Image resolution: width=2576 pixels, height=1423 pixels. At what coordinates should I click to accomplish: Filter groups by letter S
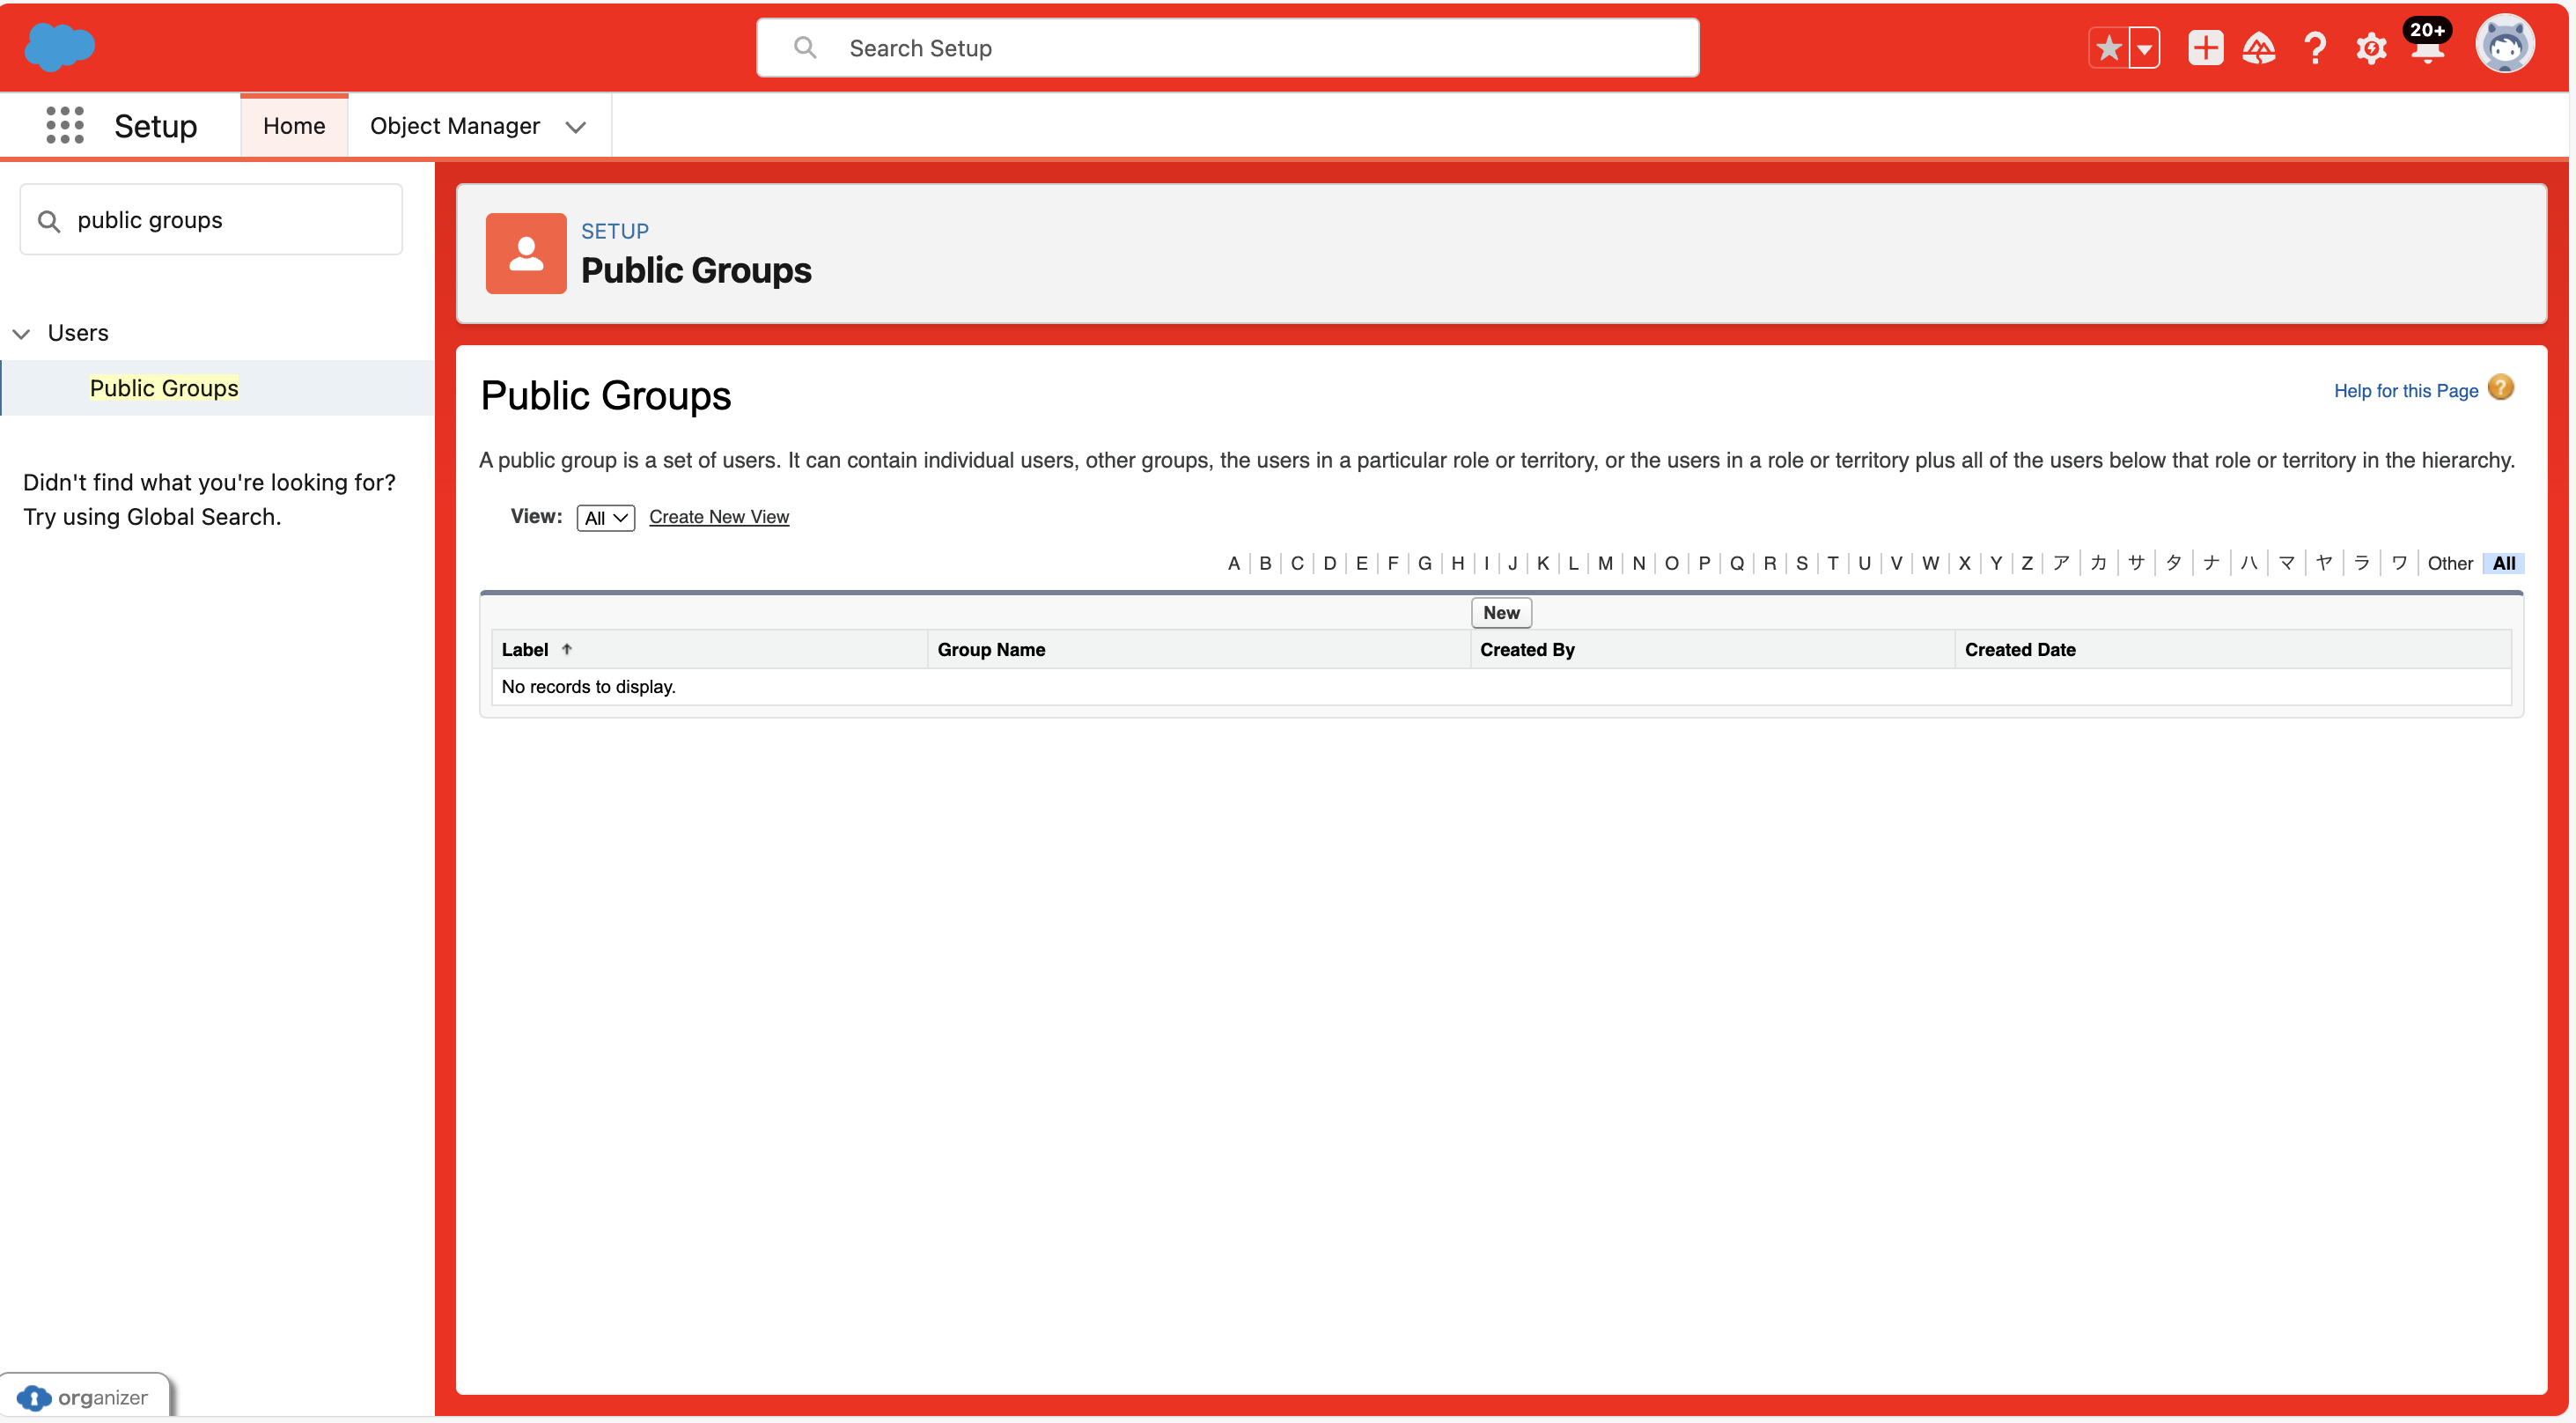tap(1801, 563)
